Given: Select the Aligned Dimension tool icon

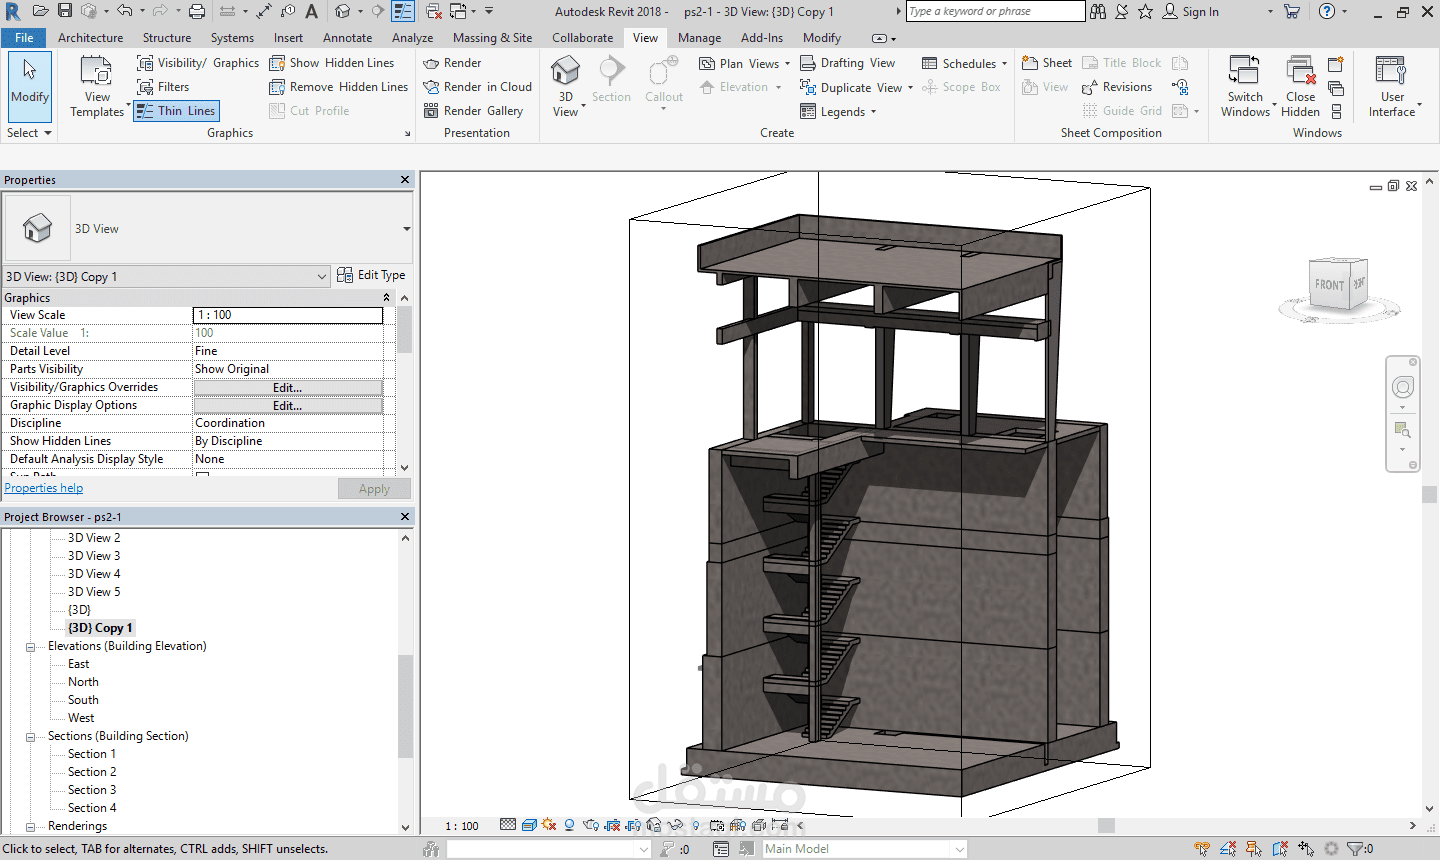Looking at the screenshot, I should 264,11.
